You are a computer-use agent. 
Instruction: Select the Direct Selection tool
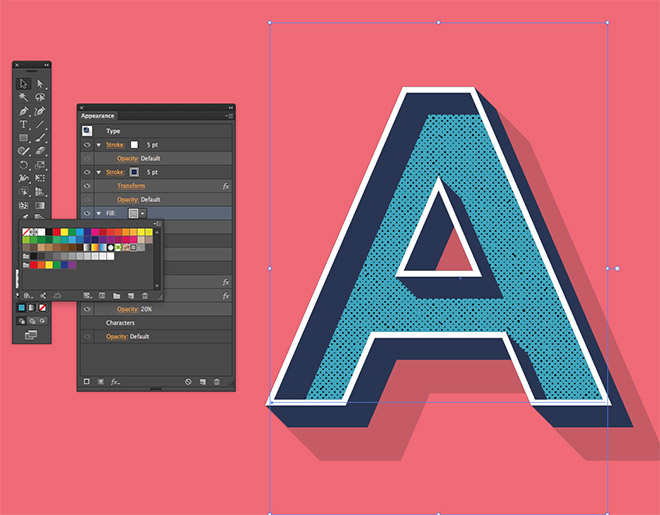click(40, 84)
